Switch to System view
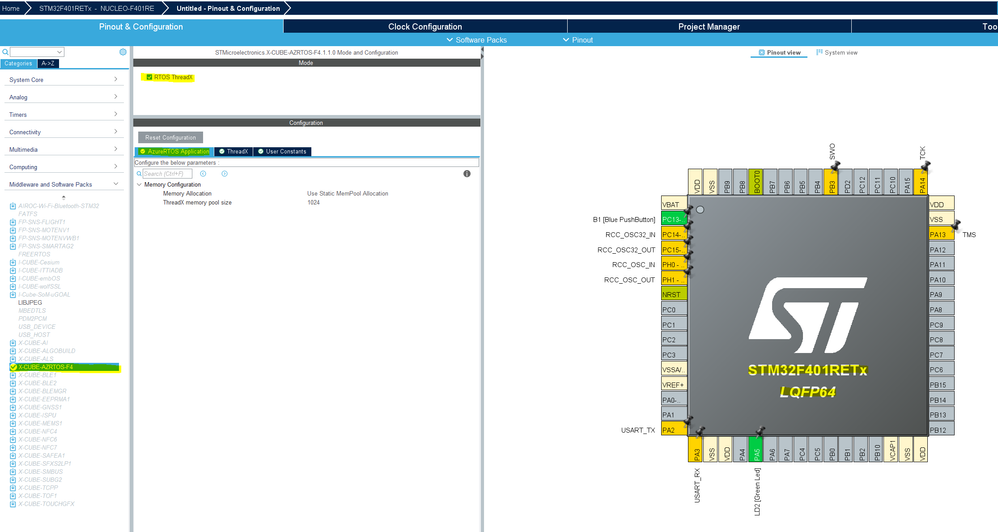 [837, 53]
